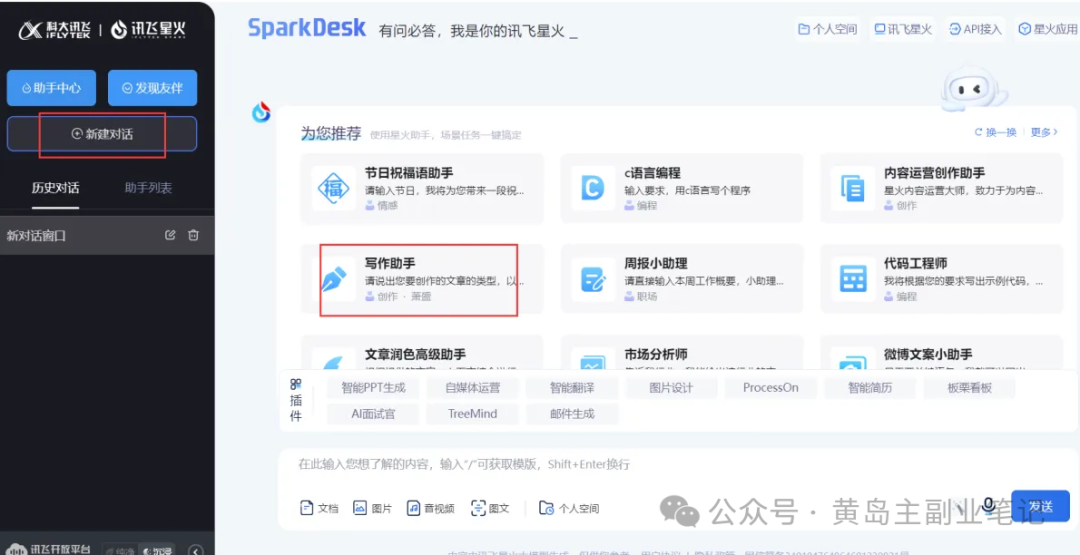Add media with the 音视频 icon
The width and height of the screenshot is (1080, 555).
click(x=430, y=508)
